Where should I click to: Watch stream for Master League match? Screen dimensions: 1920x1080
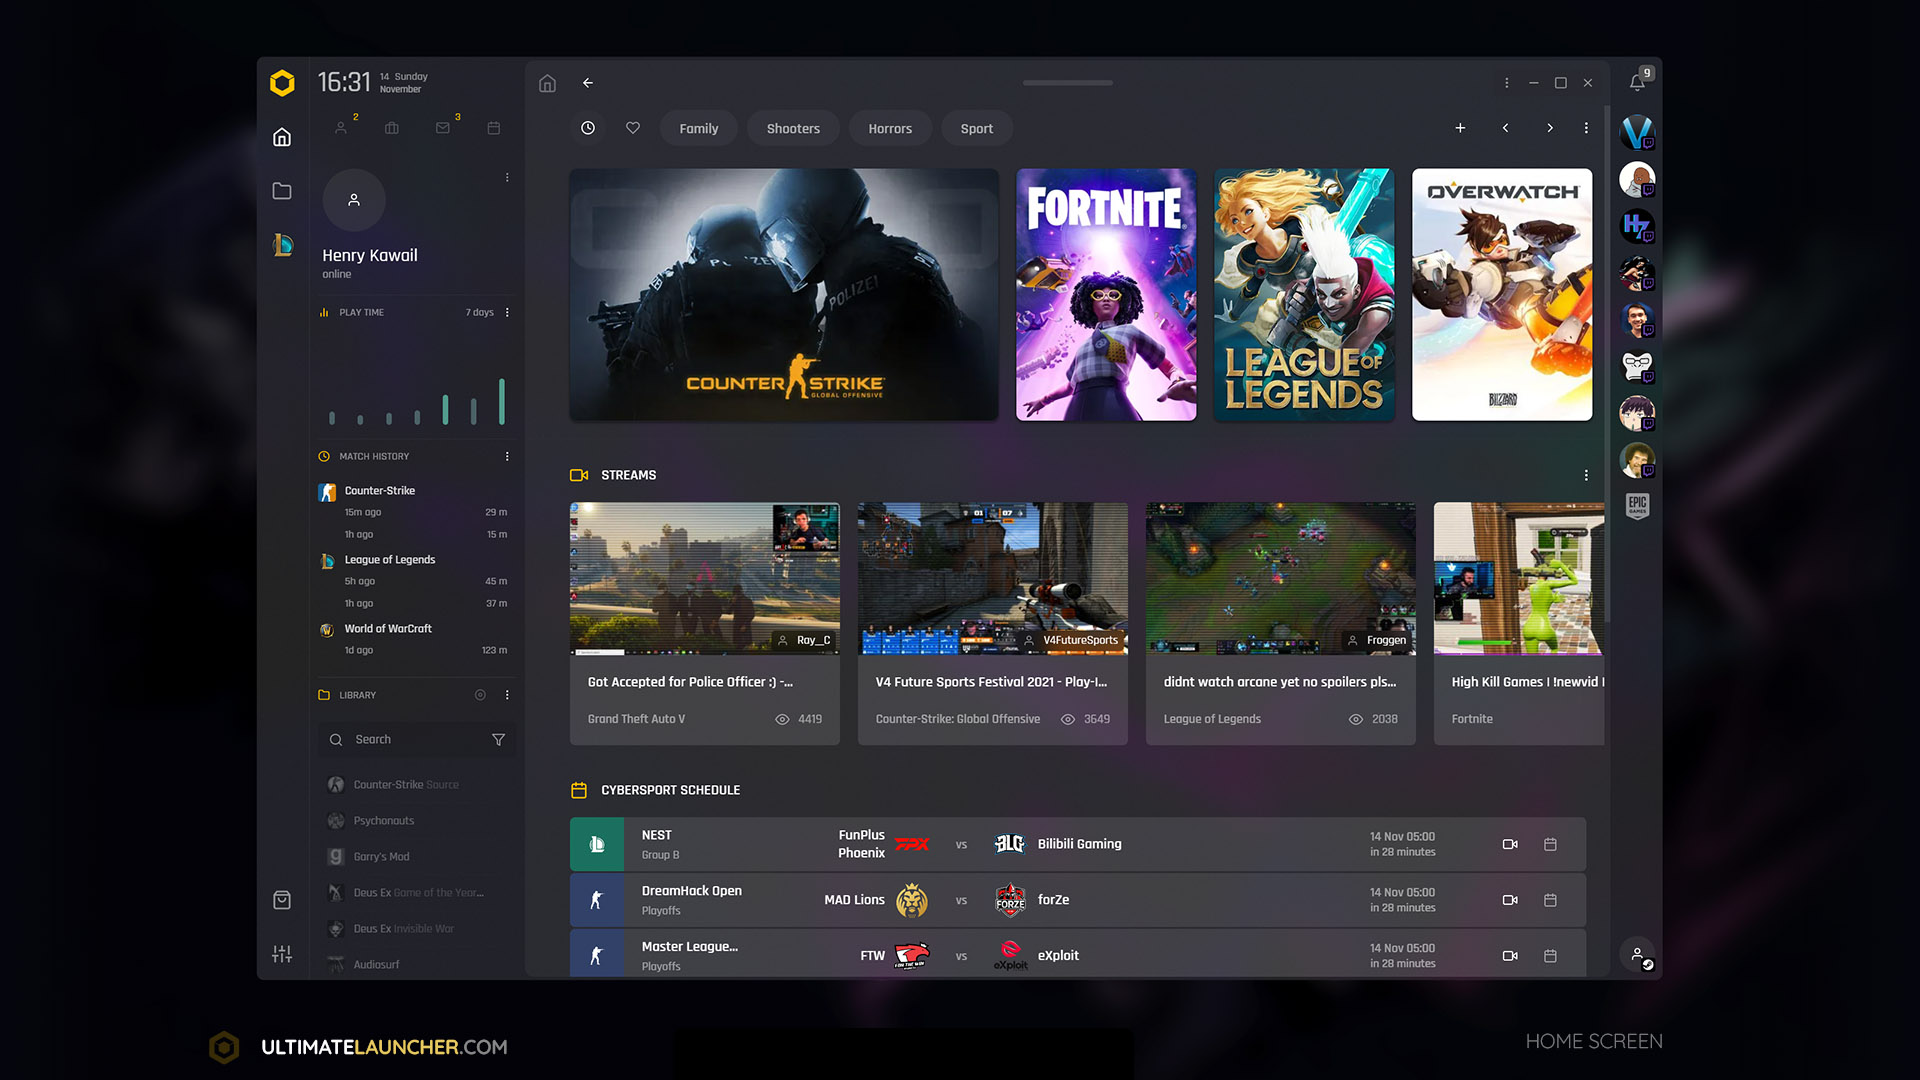point(1510,957)
